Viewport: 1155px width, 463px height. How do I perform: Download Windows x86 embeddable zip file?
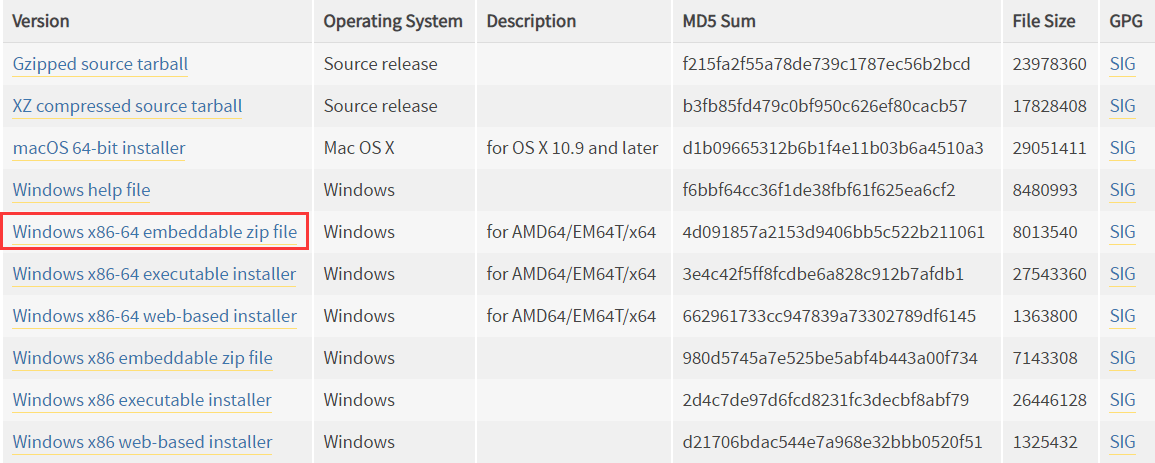click(x=142, y=358)
